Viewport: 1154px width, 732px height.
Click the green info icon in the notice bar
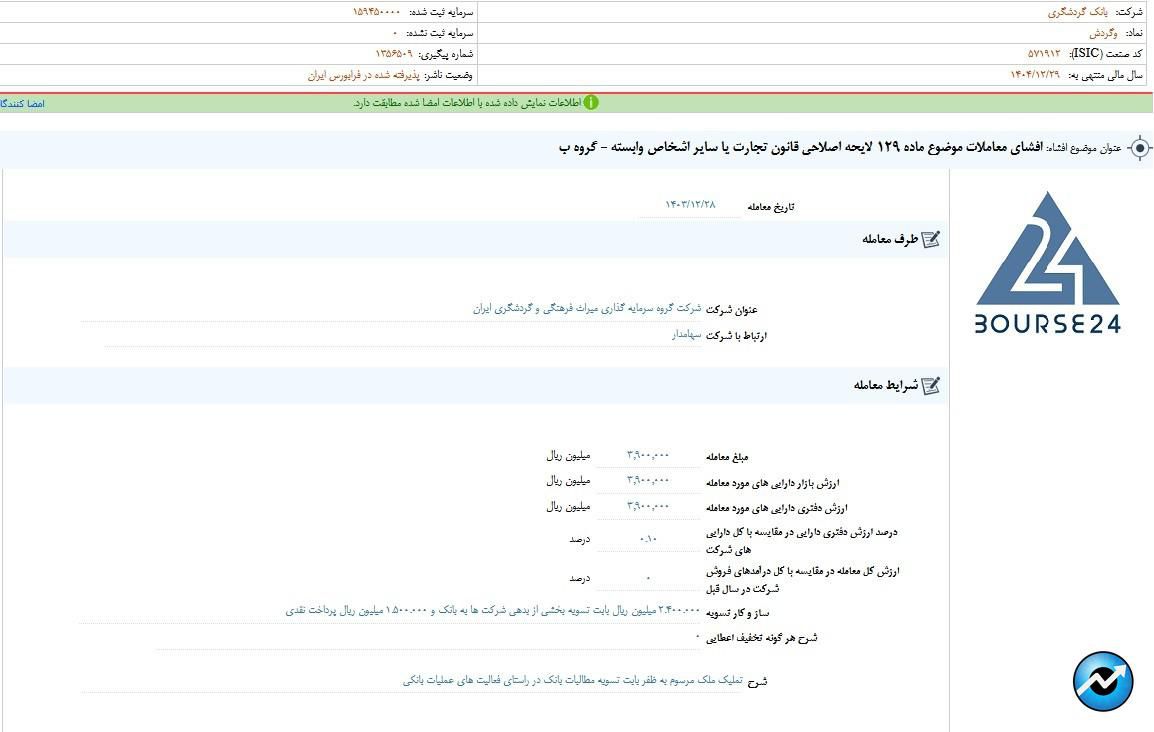pyautogui.click(x=591, y=102)
